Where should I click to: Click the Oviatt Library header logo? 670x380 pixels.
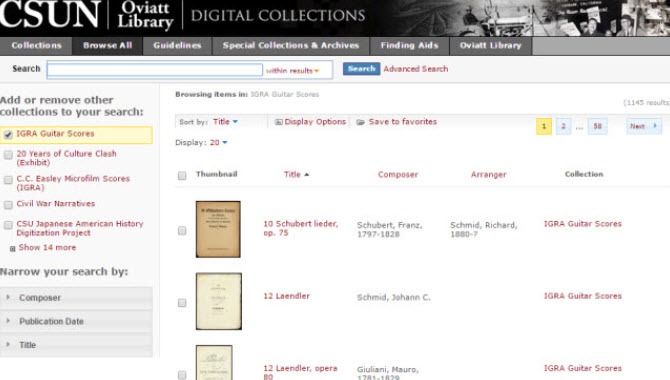click(x=145, y=15)
